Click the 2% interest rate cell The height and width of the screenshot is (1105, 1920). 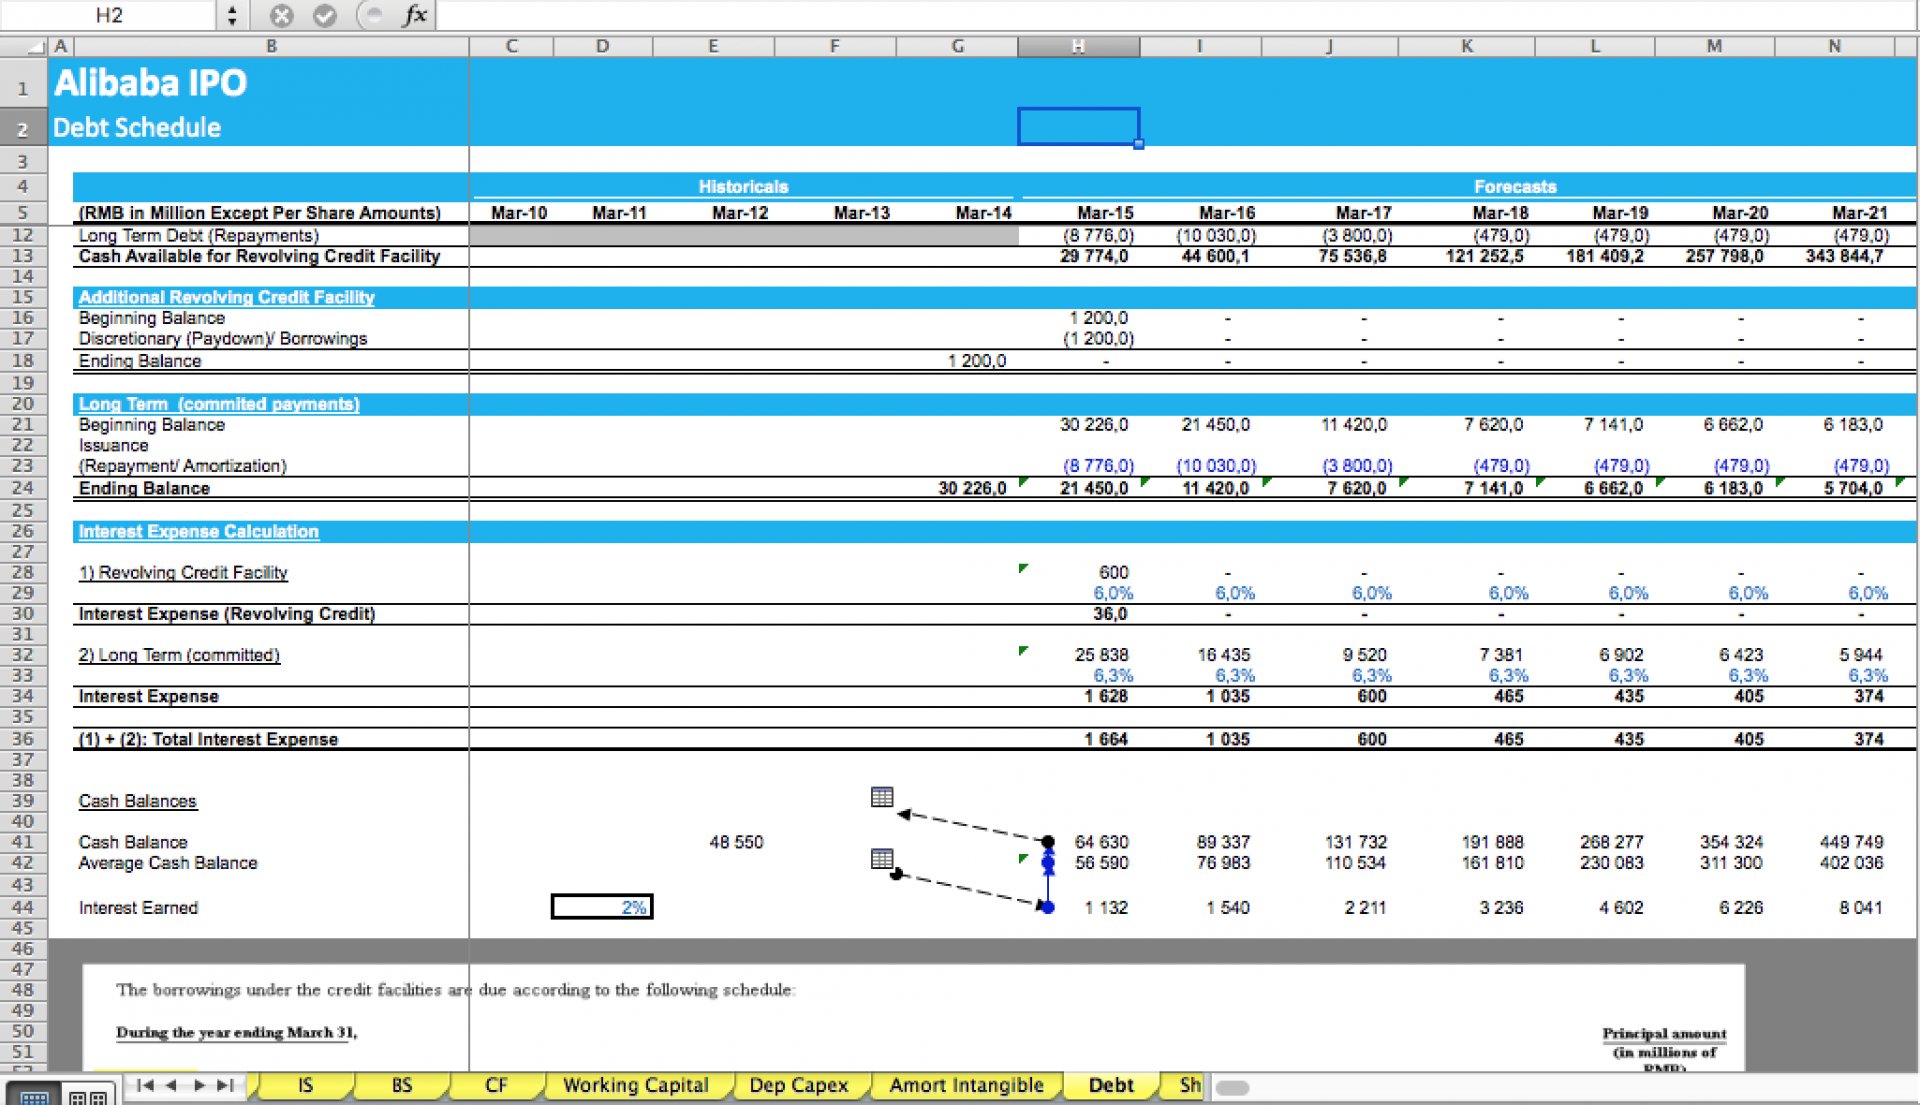[x=602, y=907]
